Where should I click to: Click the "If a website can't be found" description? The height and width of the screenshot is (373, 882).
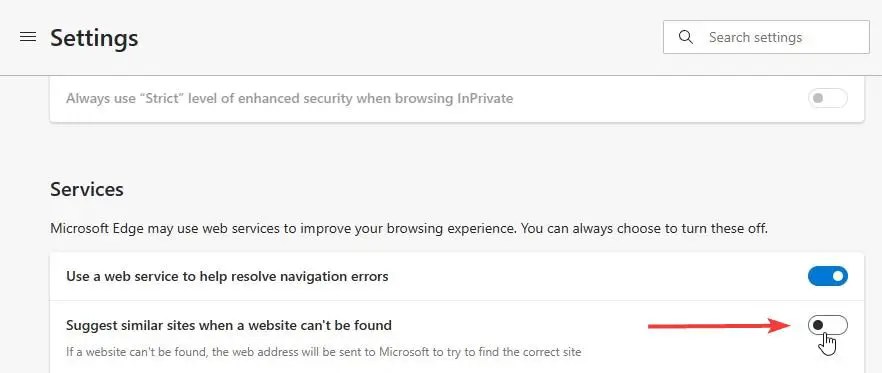point(323,352)
